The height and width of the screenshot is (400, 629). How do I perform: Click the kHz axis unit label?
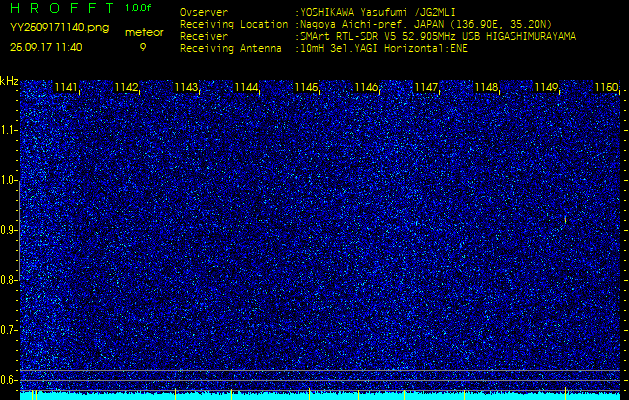click(9, 81)
